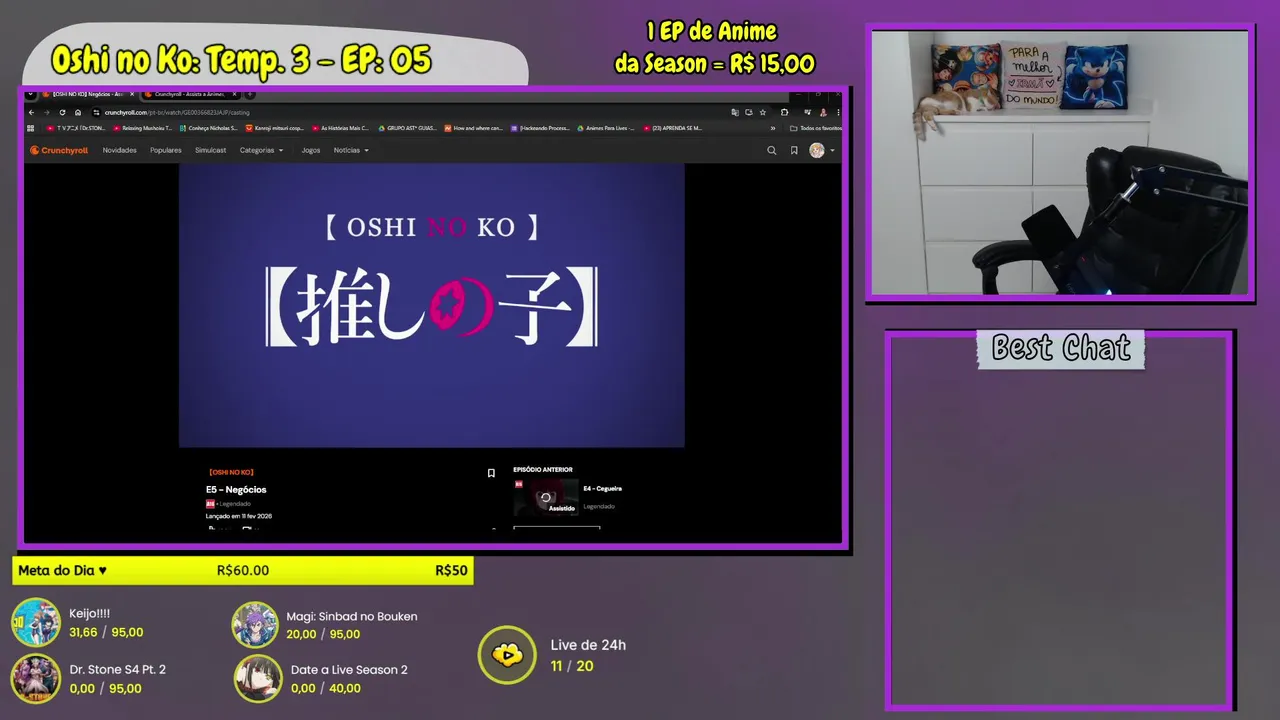Reload the page with the refresh icon
The height and width of the screenshot is (720, 1280).
[62, 112]
